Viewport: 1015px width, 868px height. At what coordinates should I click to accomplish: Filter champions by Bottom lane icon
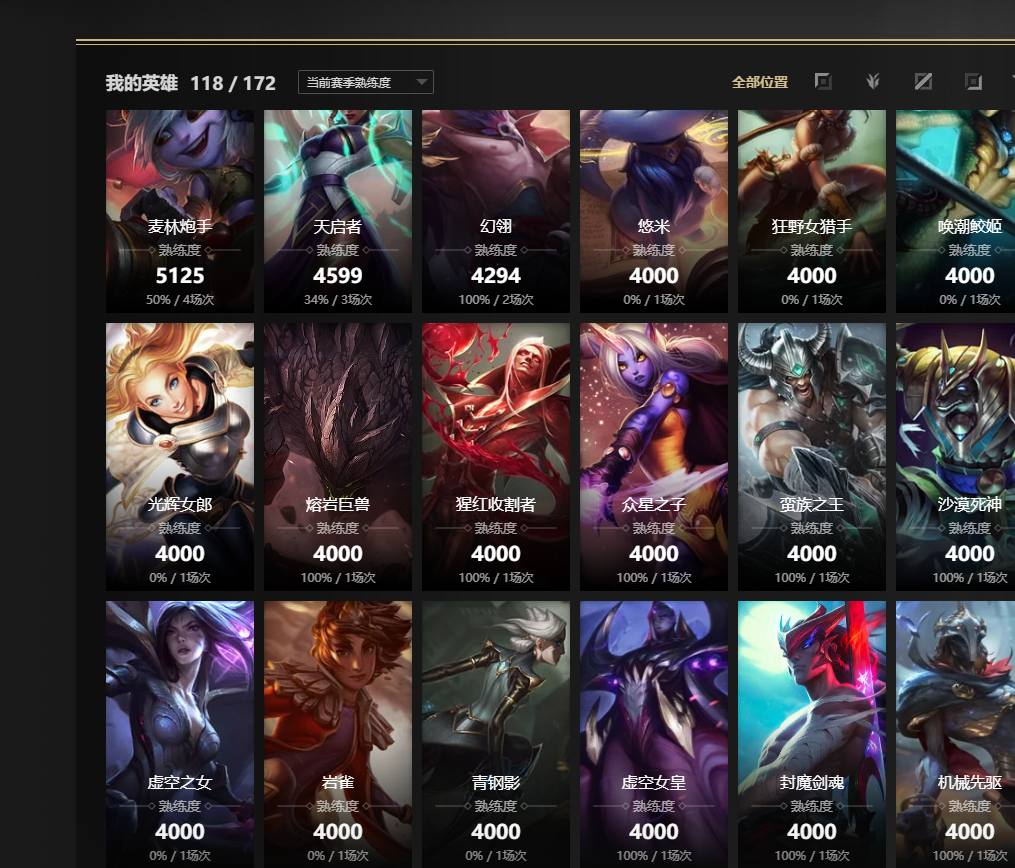[x=973, y=82]
